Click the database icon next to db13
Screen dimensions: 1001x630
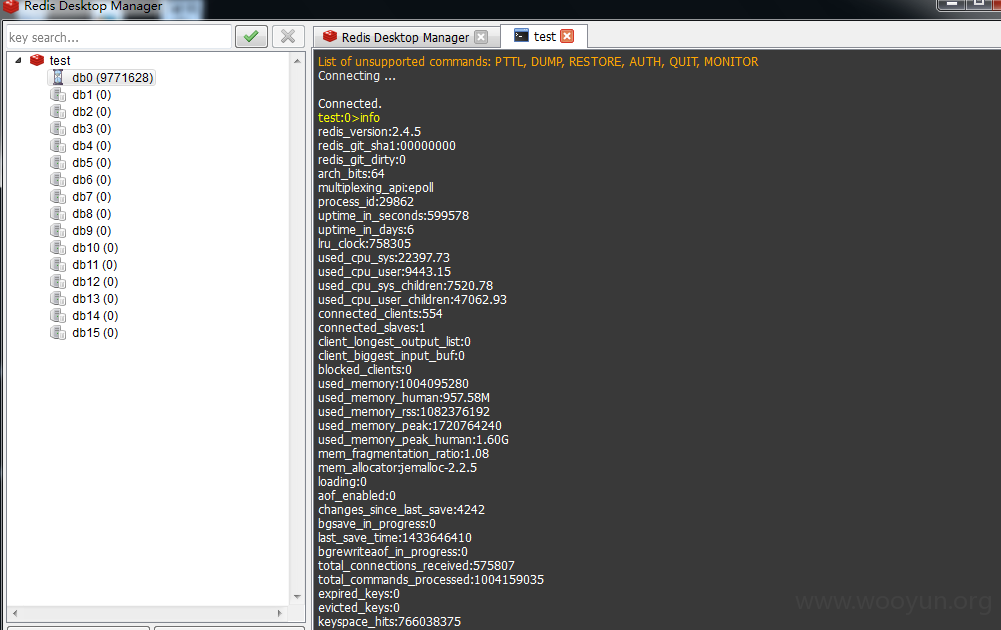(x=58, y=299)
